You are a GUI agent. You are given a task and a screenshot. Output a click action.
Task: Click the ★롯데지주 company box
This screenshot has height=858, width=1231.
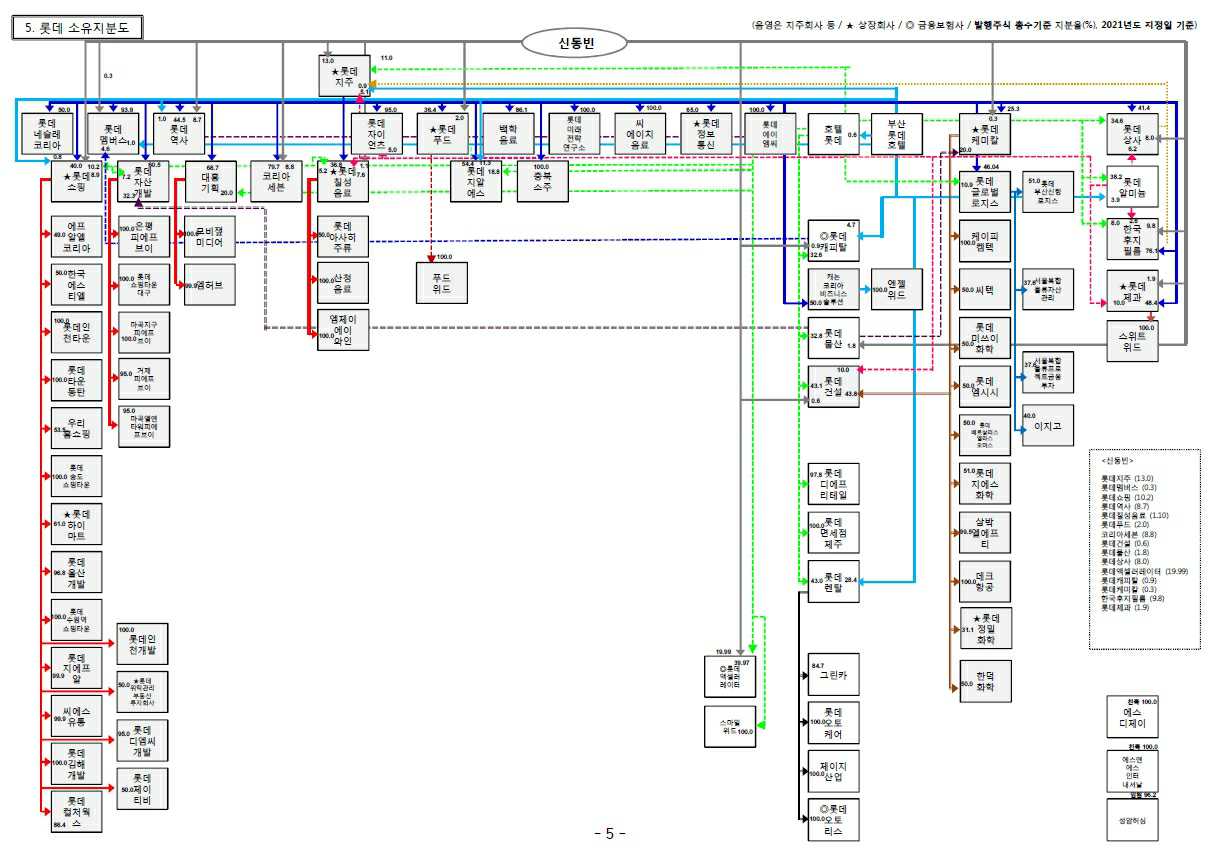(x=345, y=75)
